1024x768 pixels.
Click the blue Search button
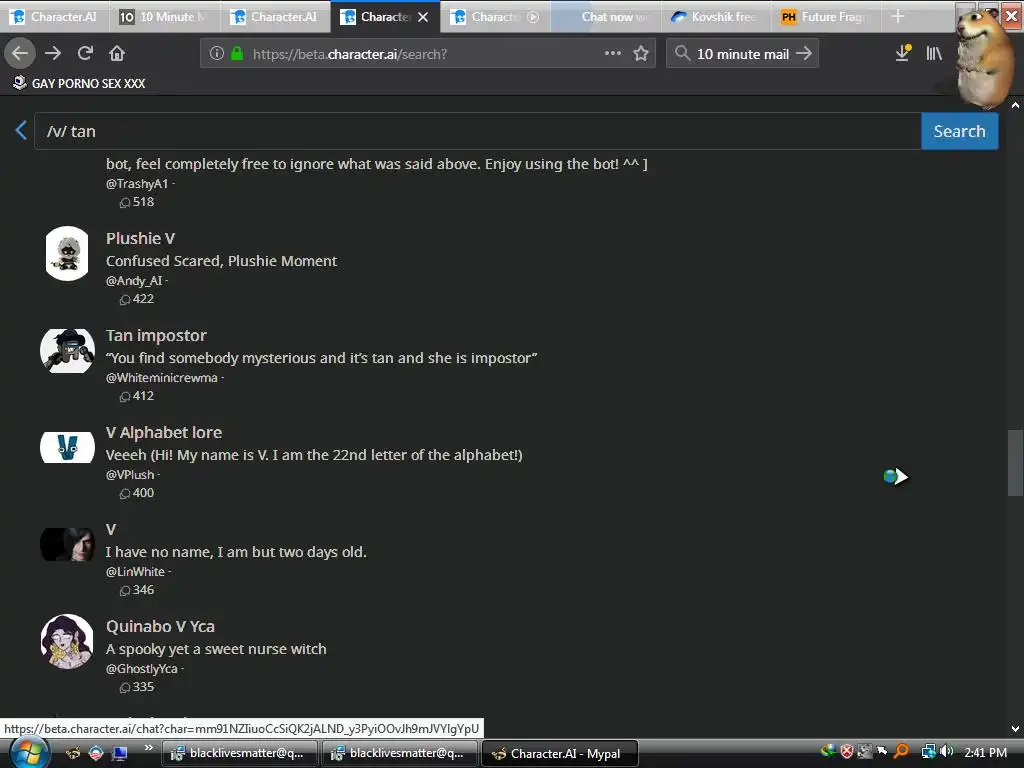[959, 131]
